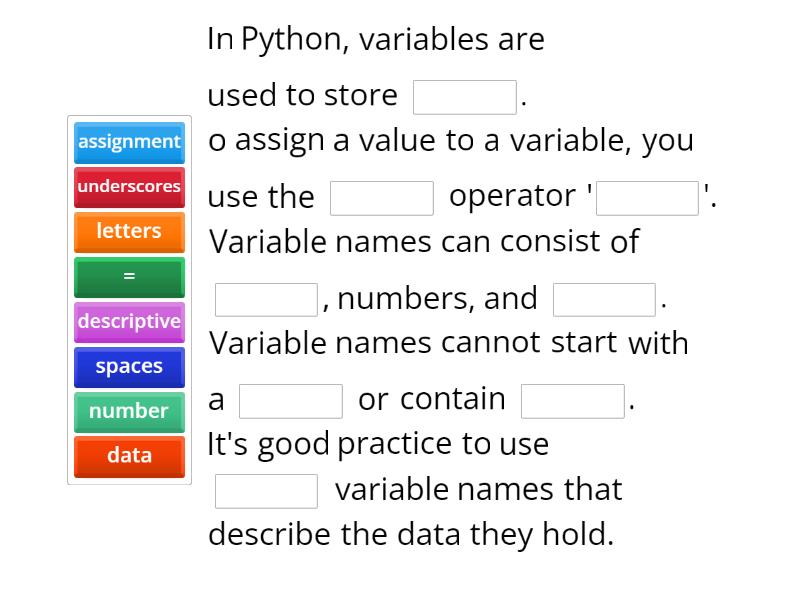
Task: Select the 'spaces' answer tile
Action: (129, 366)
